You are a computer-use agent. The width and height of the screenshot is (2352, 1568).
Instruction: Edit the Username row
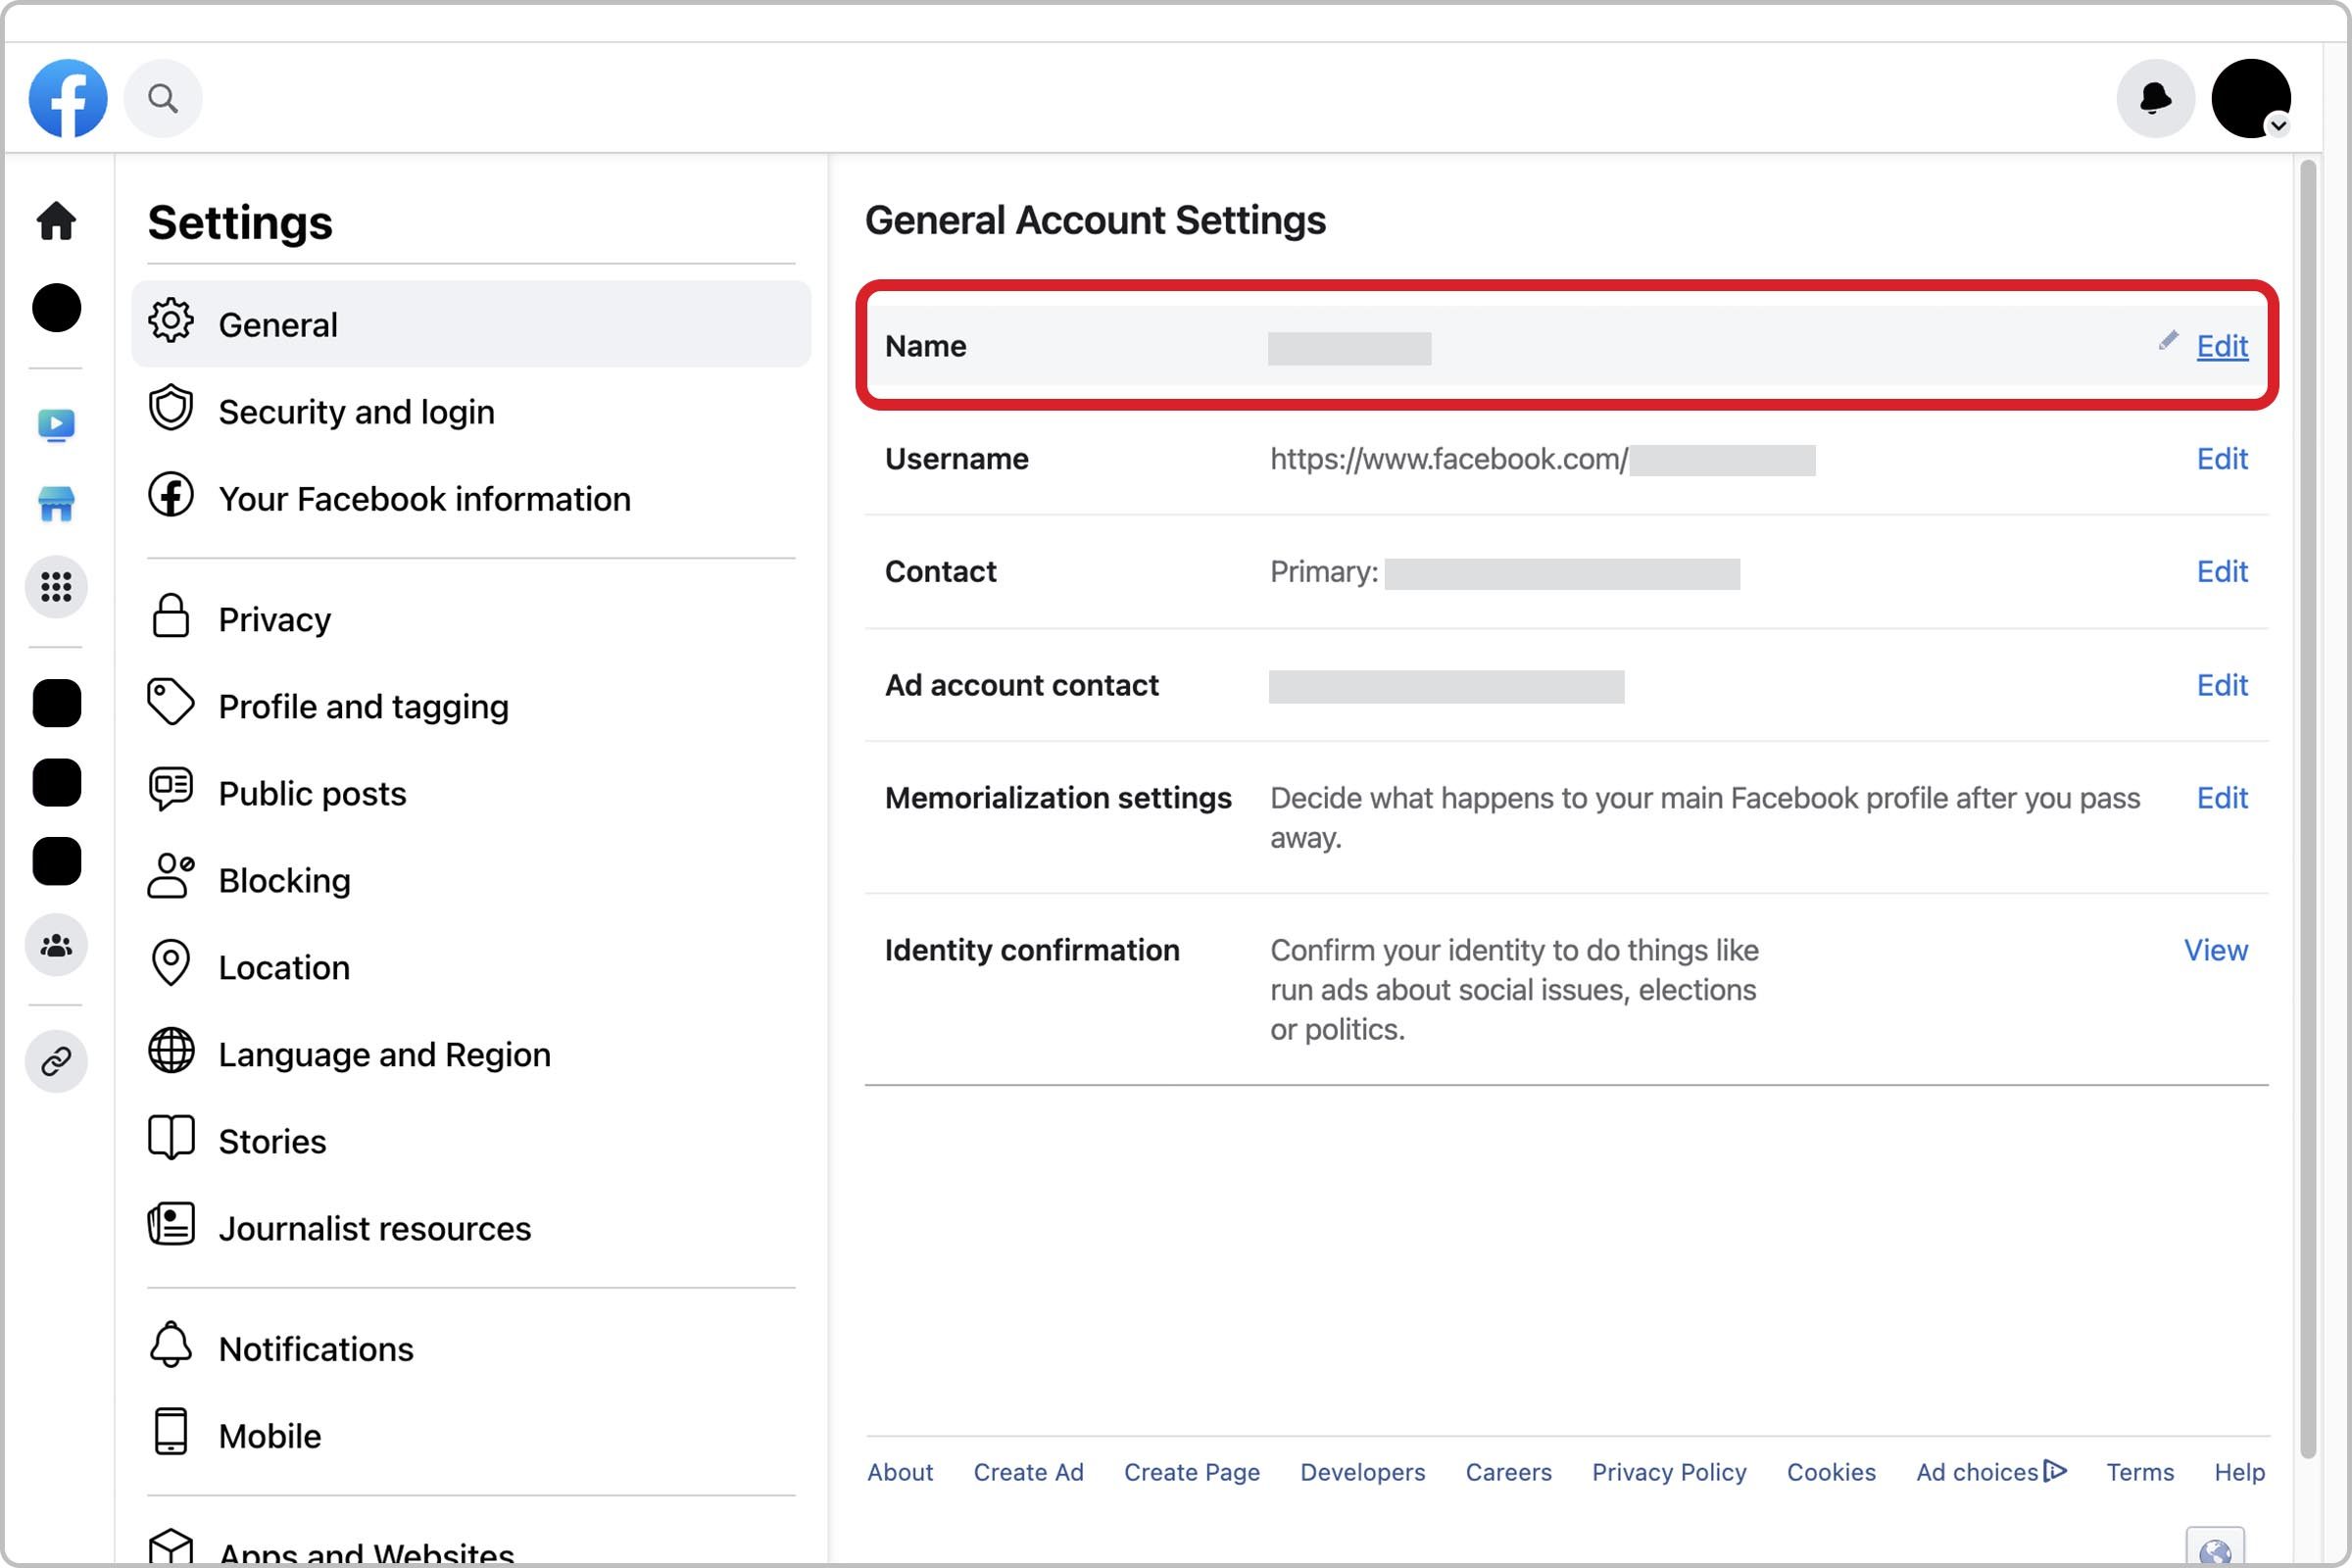[x=2222, y=459]
